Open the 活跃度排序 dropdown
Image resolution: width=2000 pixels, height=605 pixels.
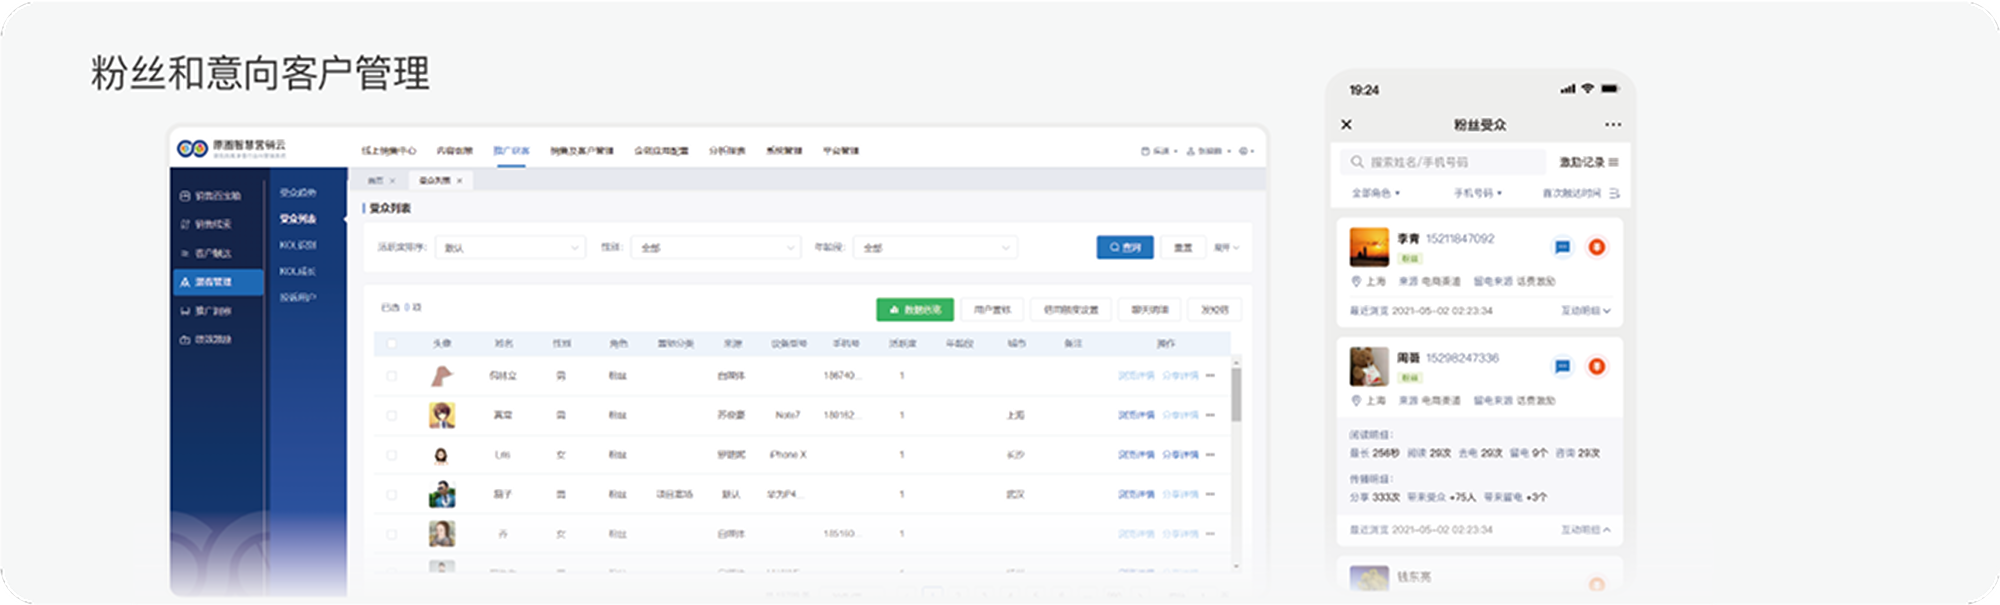[510, 247]
